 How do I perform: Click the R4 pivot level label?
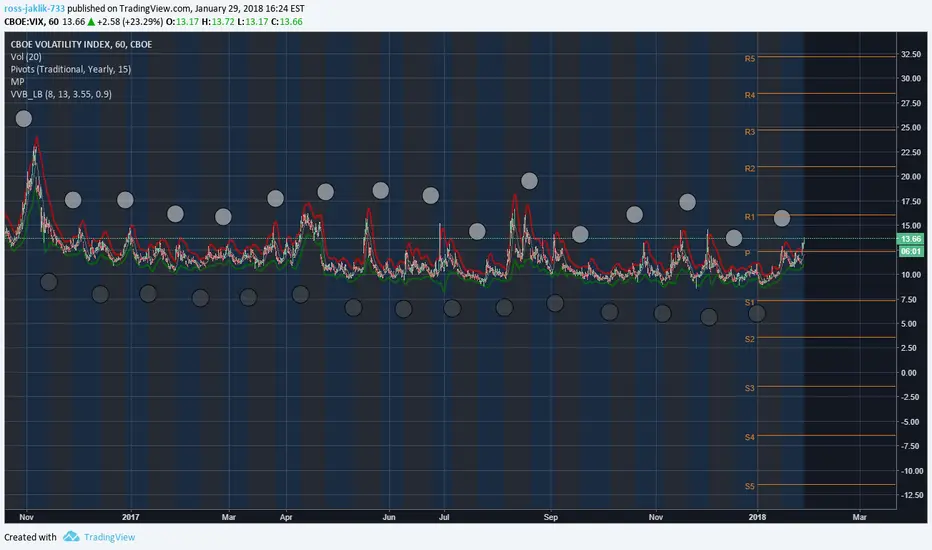pos(750,95)
